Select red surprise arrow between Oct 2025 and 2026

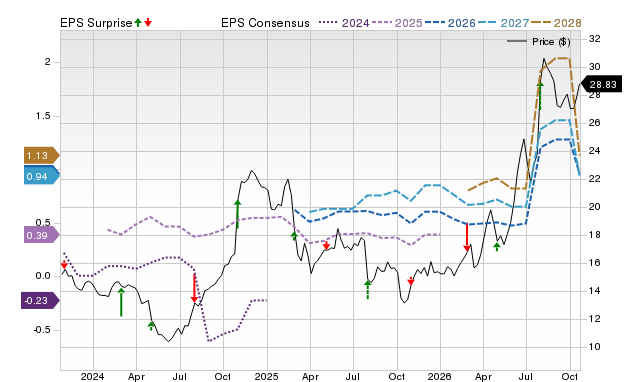[x=411, y=281]
